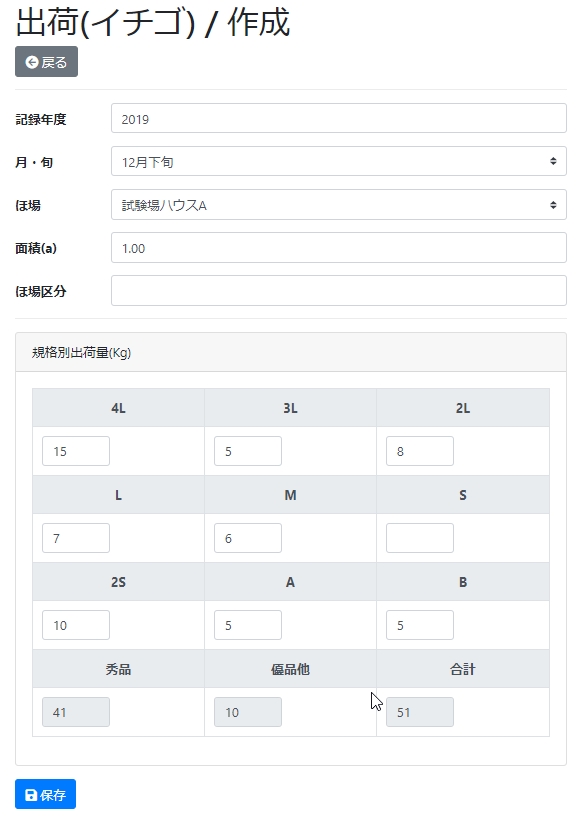Open the 月・旬 dropdown showing 12月下旬
Image resolution: width=582 pixels, height=816 pixels.
point(340,161)
